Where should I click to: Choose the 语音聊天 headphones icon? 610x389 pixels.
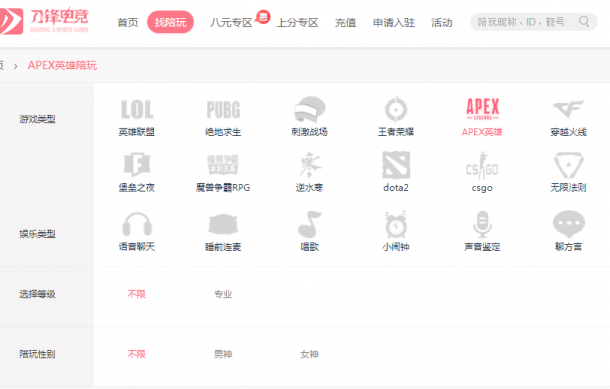click(x=137, y=224)
